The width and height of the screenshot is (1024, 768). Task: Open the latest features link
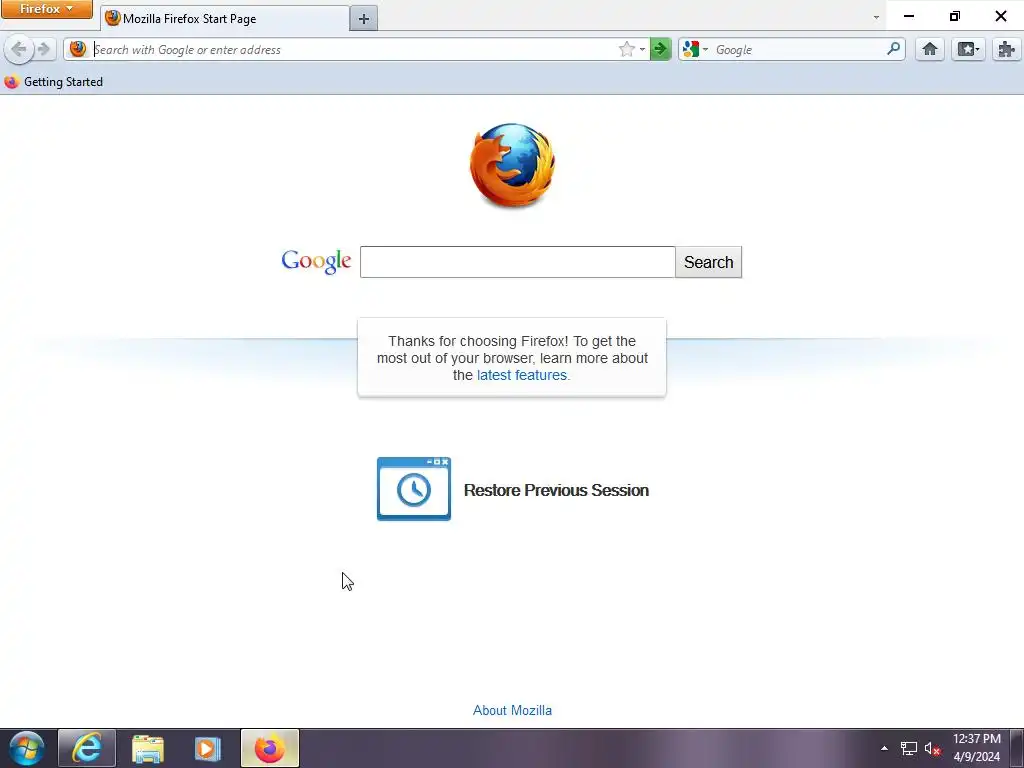coord(522,375)
